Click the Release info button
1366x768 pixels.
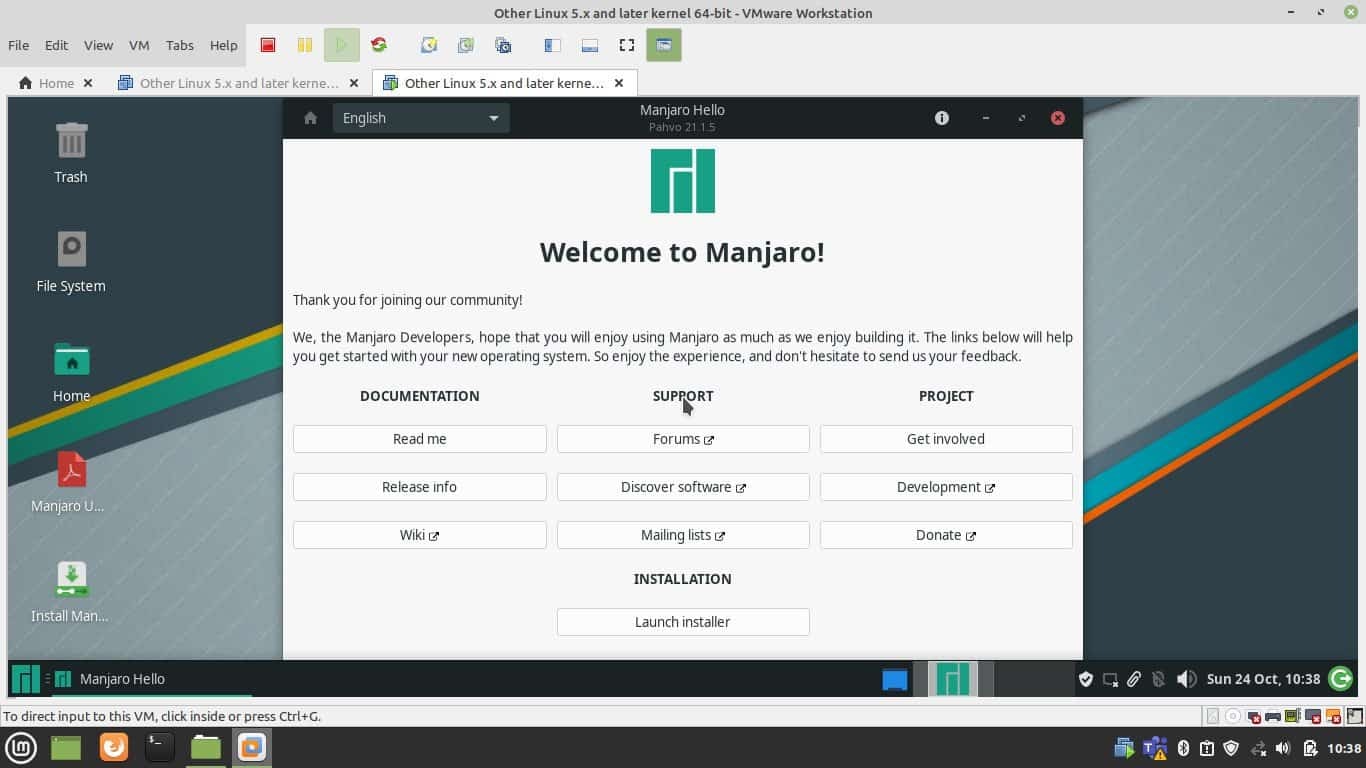point(420,487)
